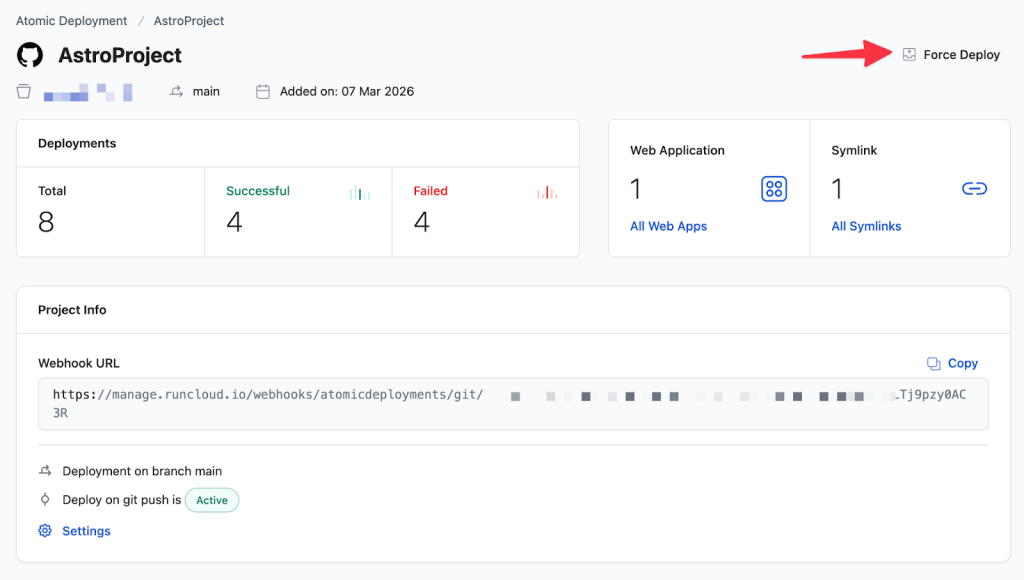The height and width of the screenshot is (580, 1024).
Task: Click the Total deployments count 8
Action: coord(46,222)
